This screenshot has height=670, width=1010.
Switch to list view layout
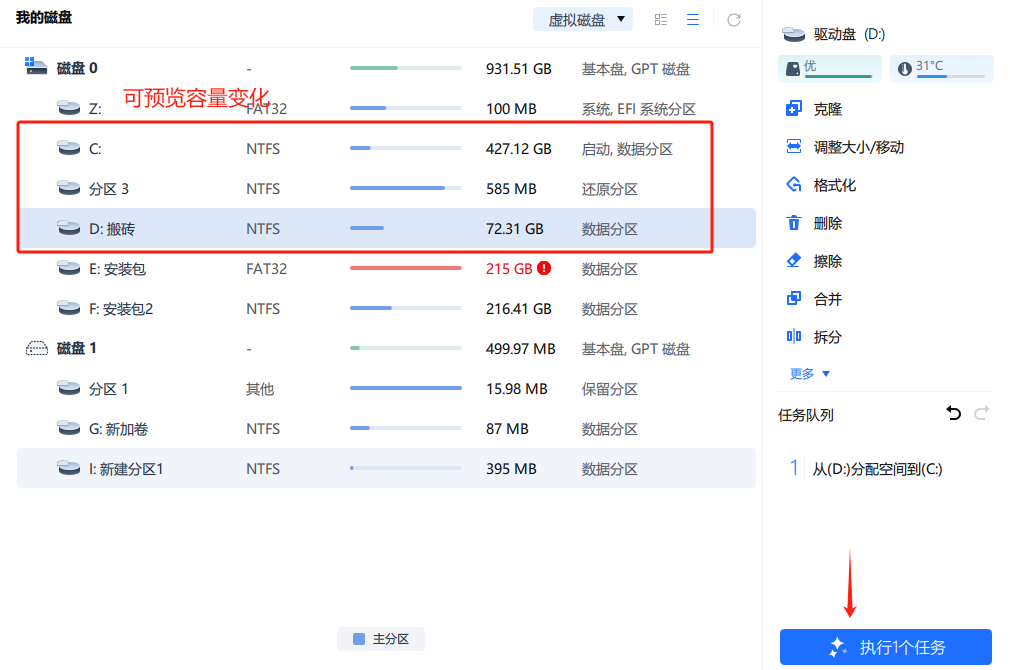pos(693,19)
